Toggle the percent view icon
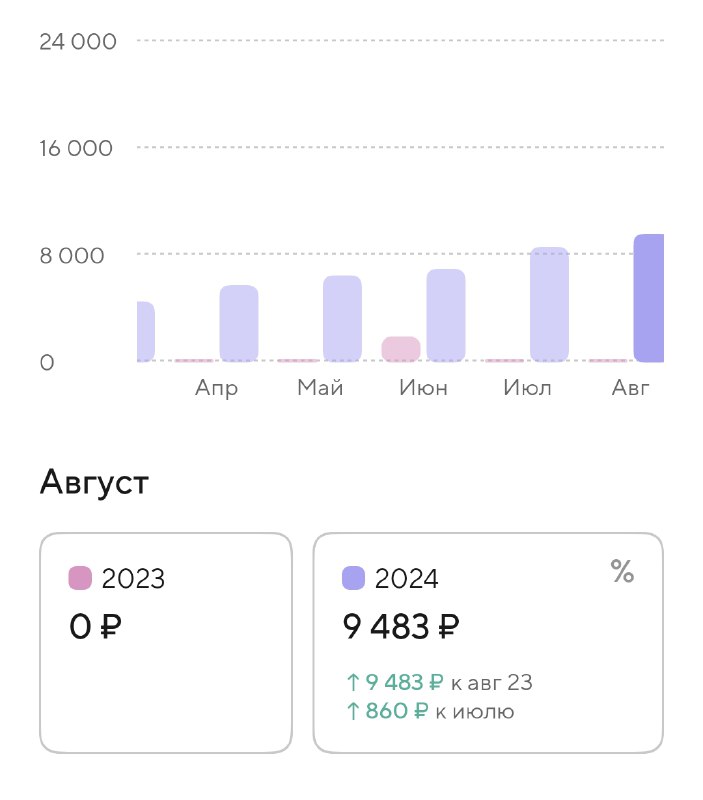703x800 pixels. click(x=622, y=572)
